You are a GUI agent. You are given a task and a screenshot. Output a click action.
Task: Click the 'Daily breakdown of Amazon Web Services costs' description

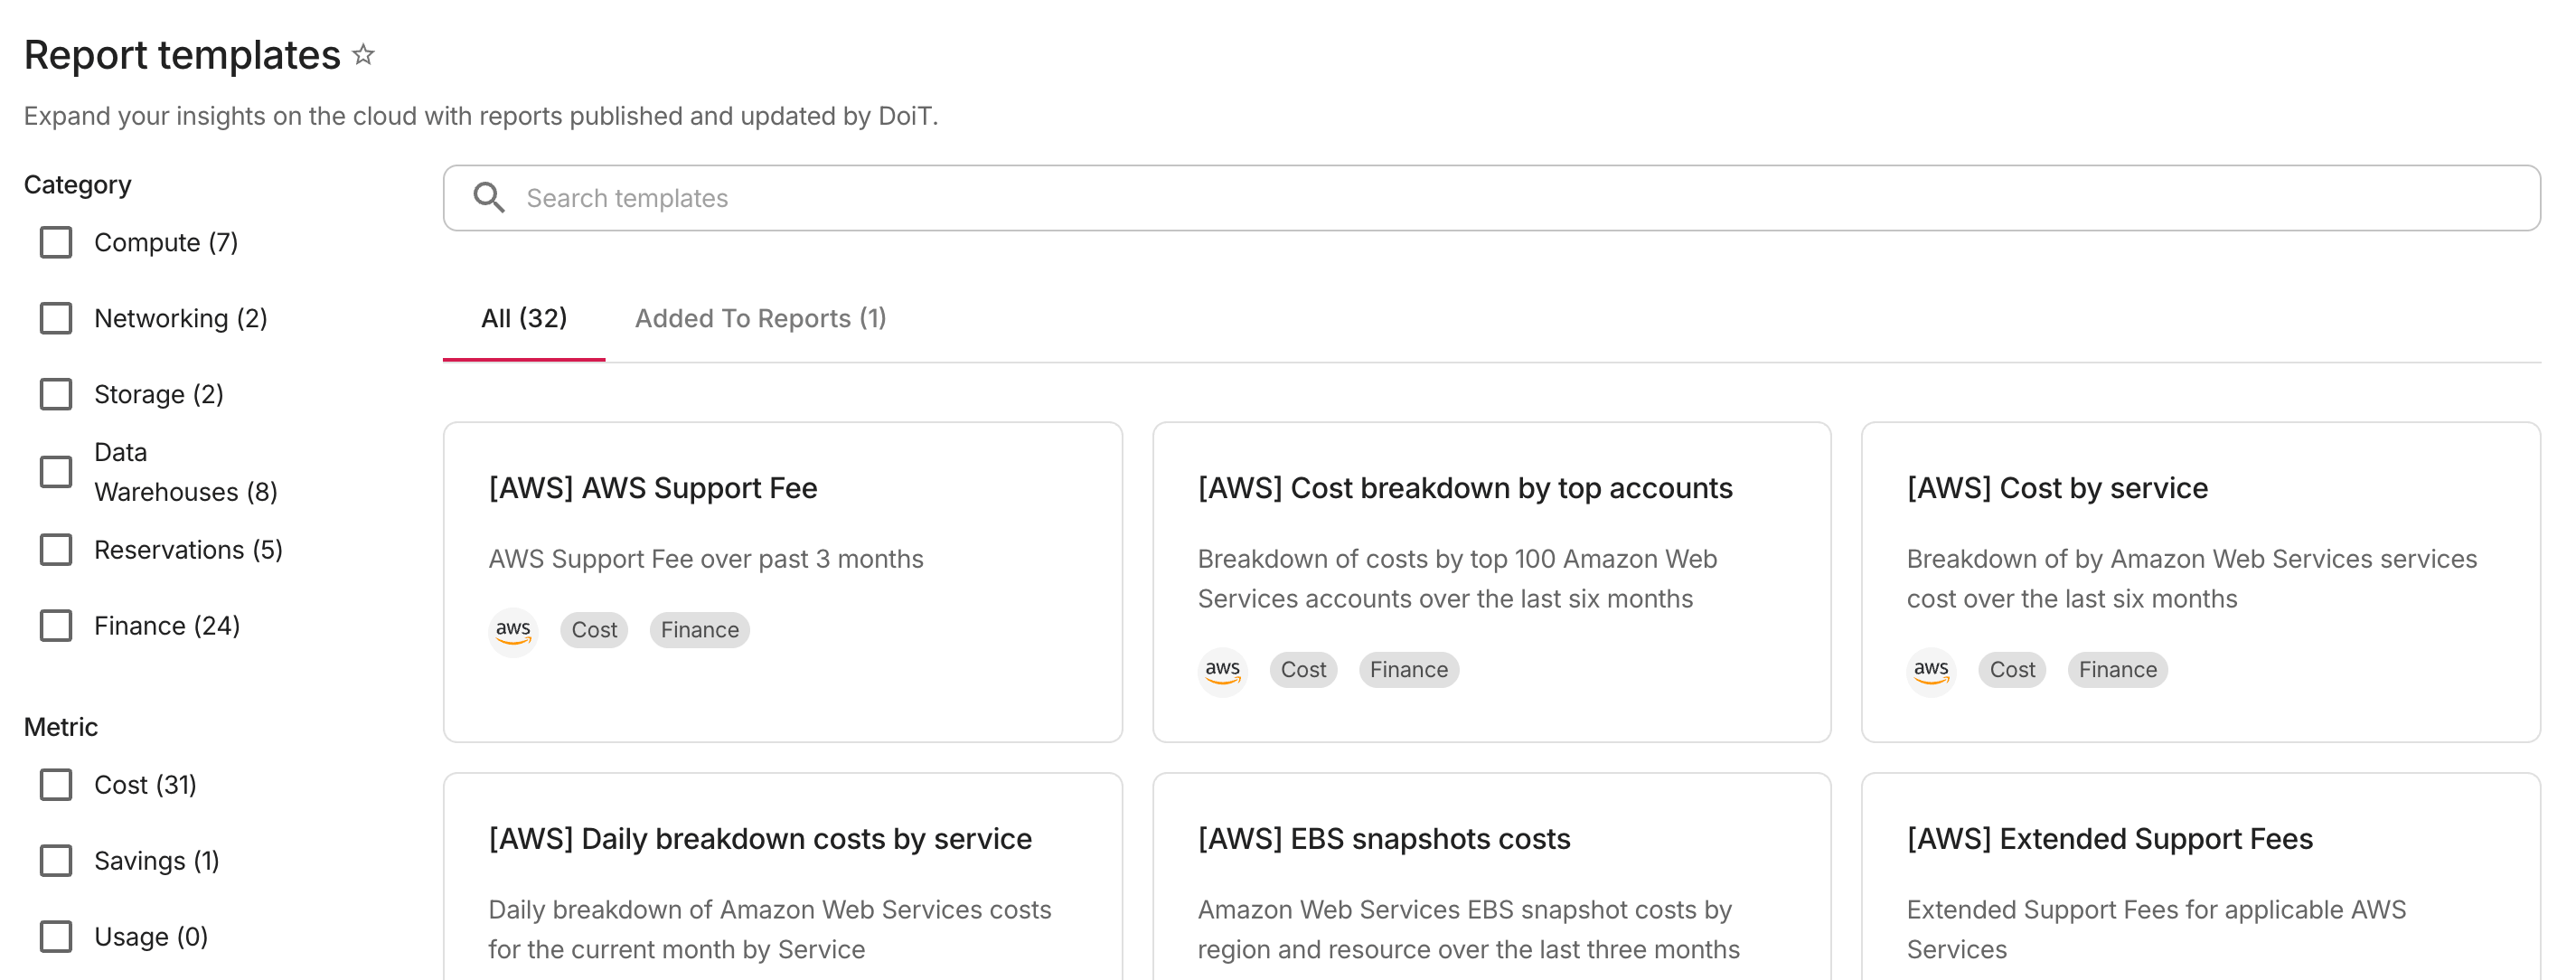[770, 929]
